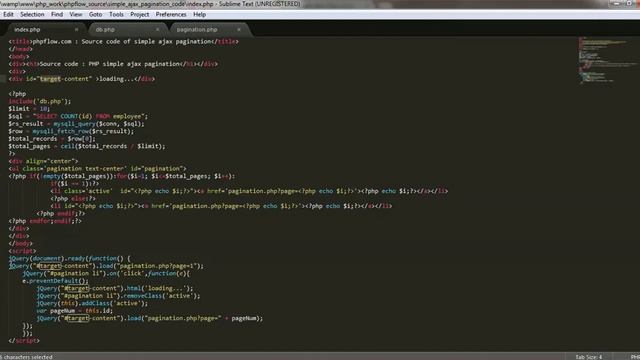
Task: Close the pagination.php tab
Action: click(x=239, y=29)
